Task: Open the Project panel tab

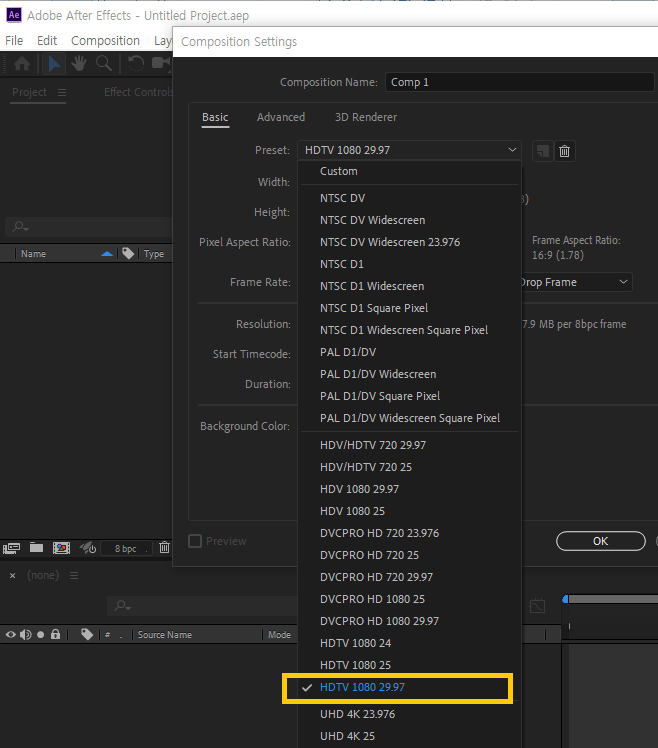Action: [29, 92]
